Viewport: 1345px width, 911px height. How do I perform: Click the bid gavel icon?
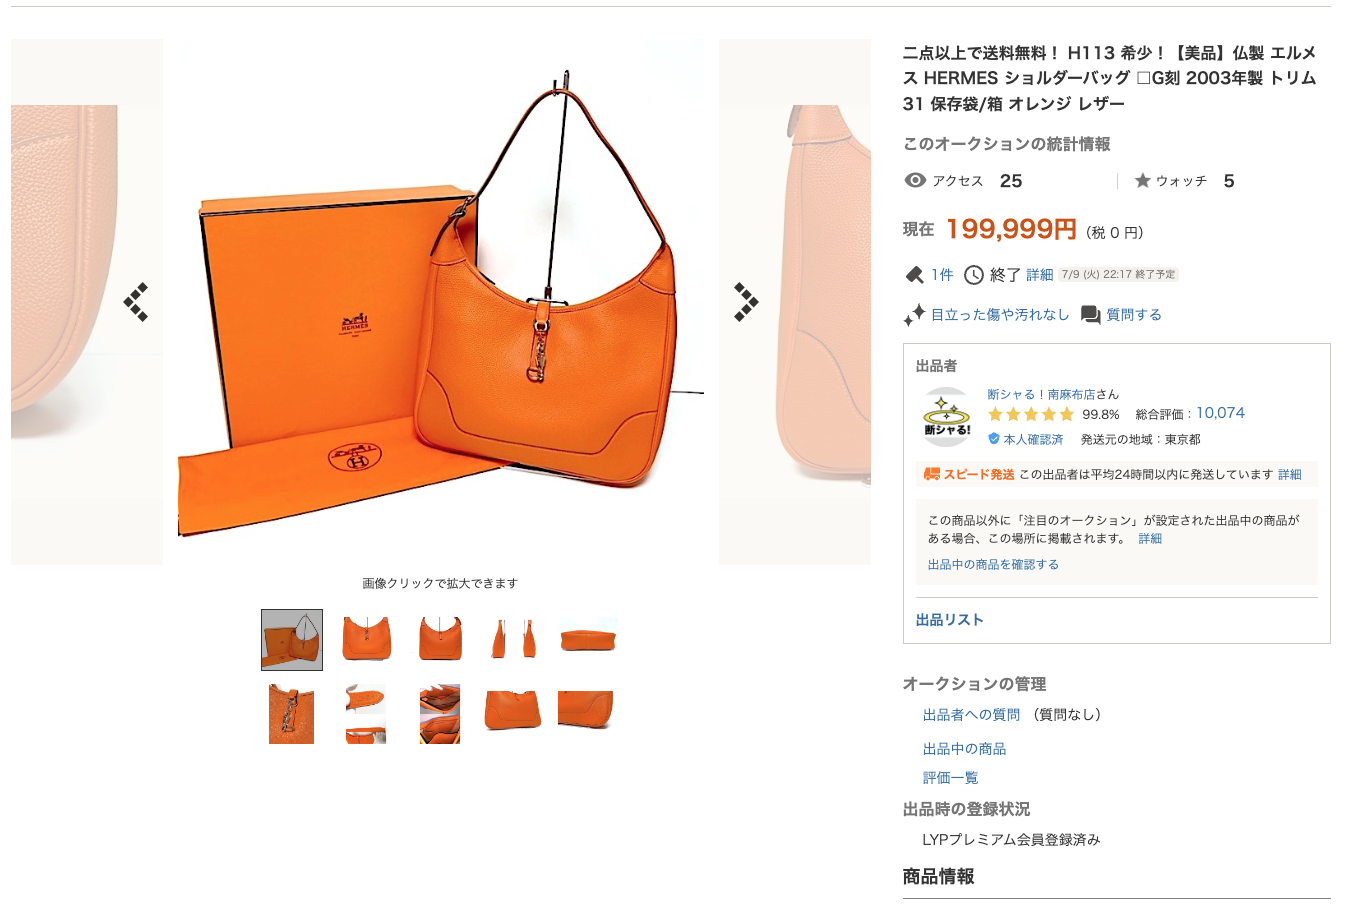tap(914, 275)
